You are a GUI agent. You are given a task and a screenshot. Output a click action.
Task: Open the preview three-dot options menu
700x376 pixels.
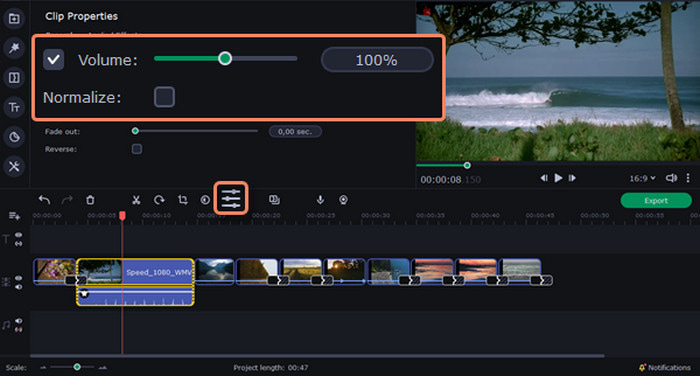tap(688, 178)
